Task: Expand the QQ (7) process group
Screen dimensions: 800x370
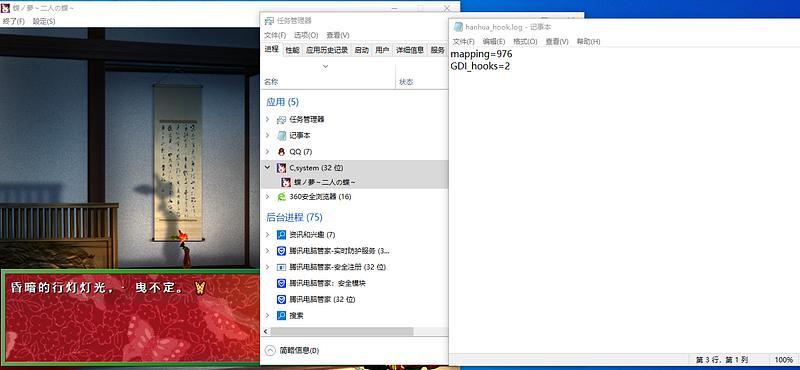Action: (267, 152)
